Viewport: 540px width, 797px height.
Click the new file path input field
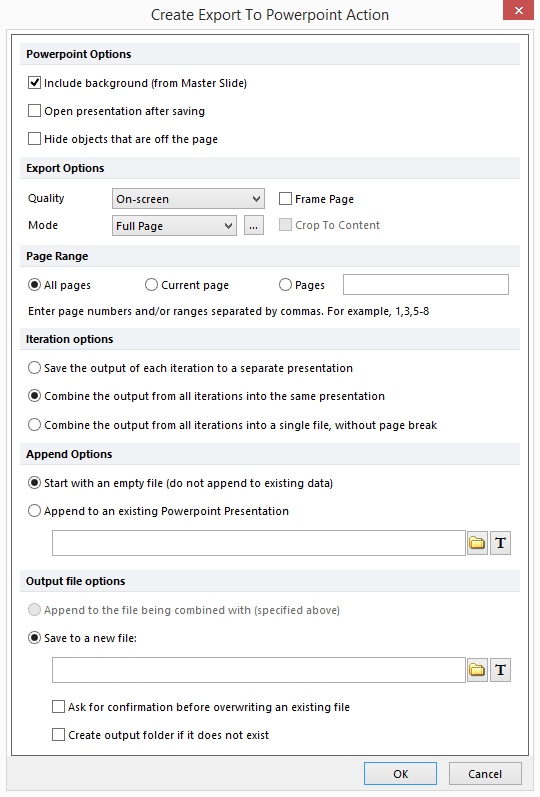pos(259,670)
